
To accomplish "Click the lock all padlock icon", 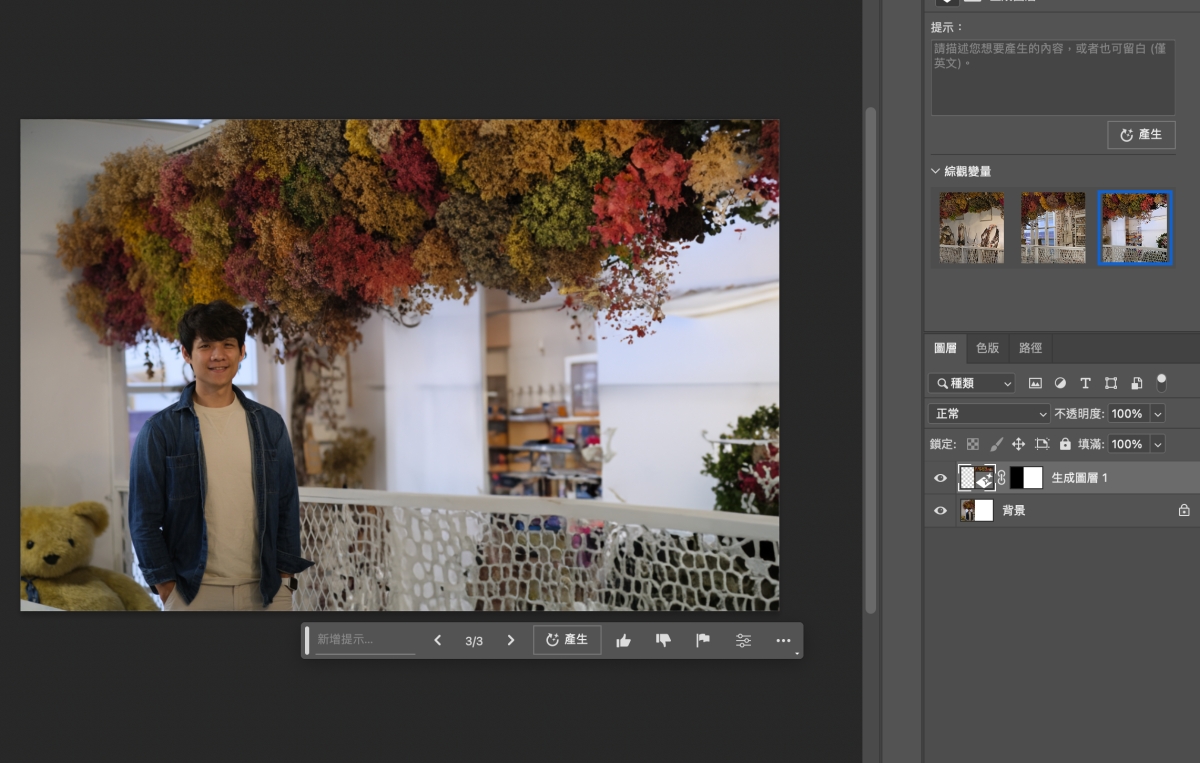I will (x=1065, y=444).
